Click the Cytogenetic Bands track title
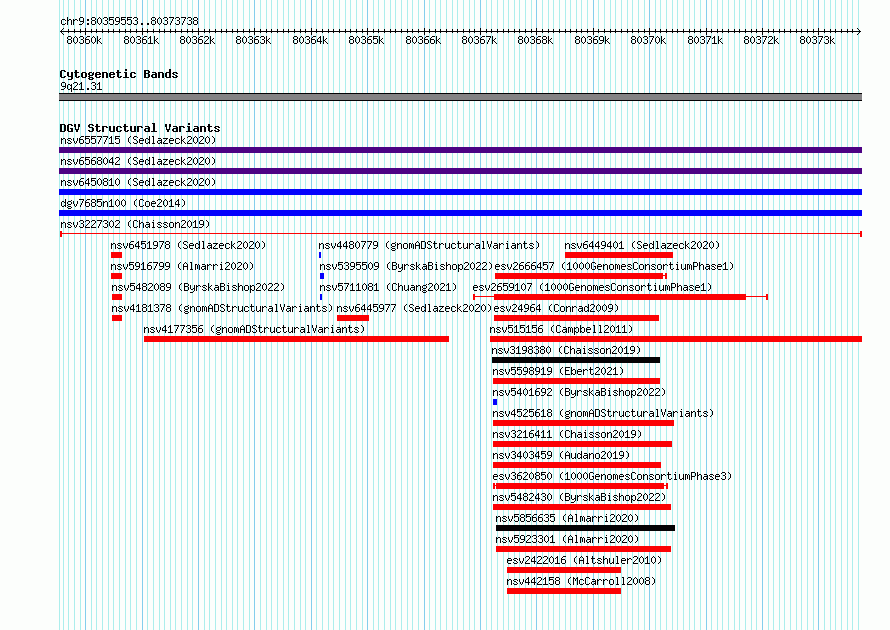The height and width of the screenshot is (630, 890). 119,74
